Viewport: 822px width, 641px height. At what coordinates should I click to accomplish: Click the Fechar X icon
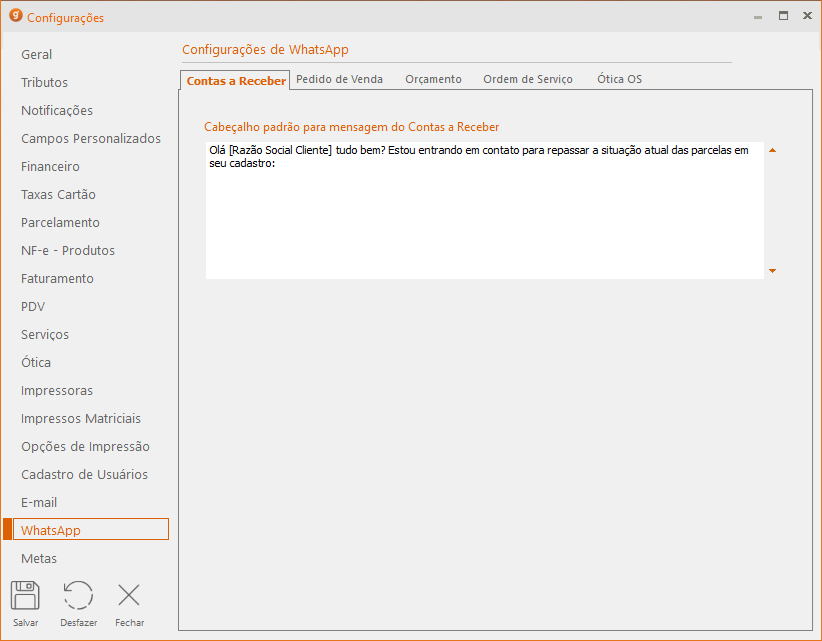coord(129,595)
